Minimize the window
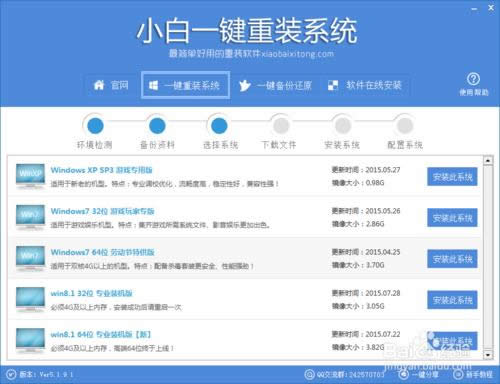The image size is (500, 384). coord(474,9)
